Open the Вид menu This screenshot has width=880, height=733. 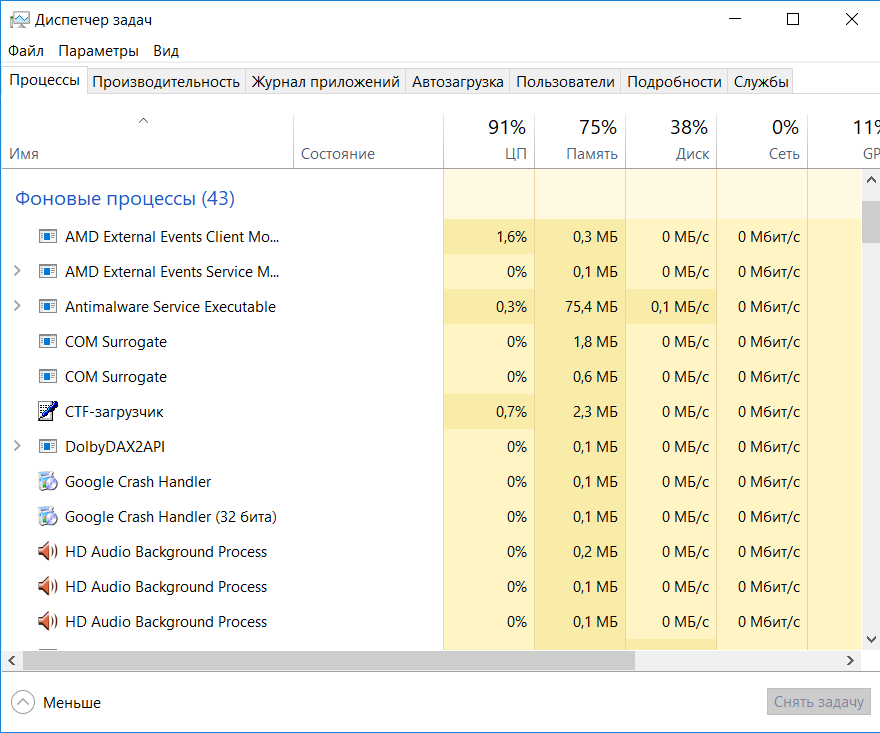point(166,51)
